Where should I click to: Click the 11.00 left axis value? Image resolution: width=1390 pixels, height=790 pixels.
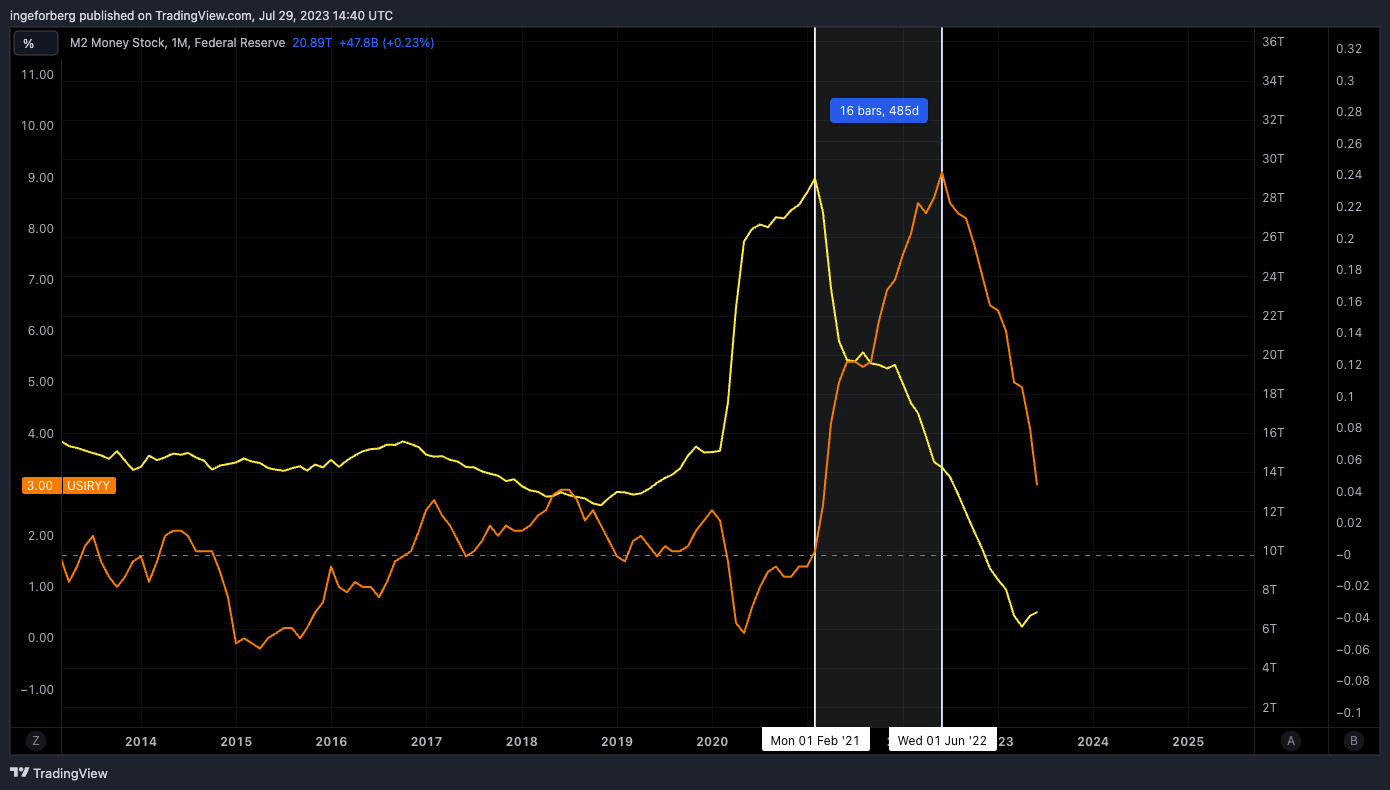(36, 74)
